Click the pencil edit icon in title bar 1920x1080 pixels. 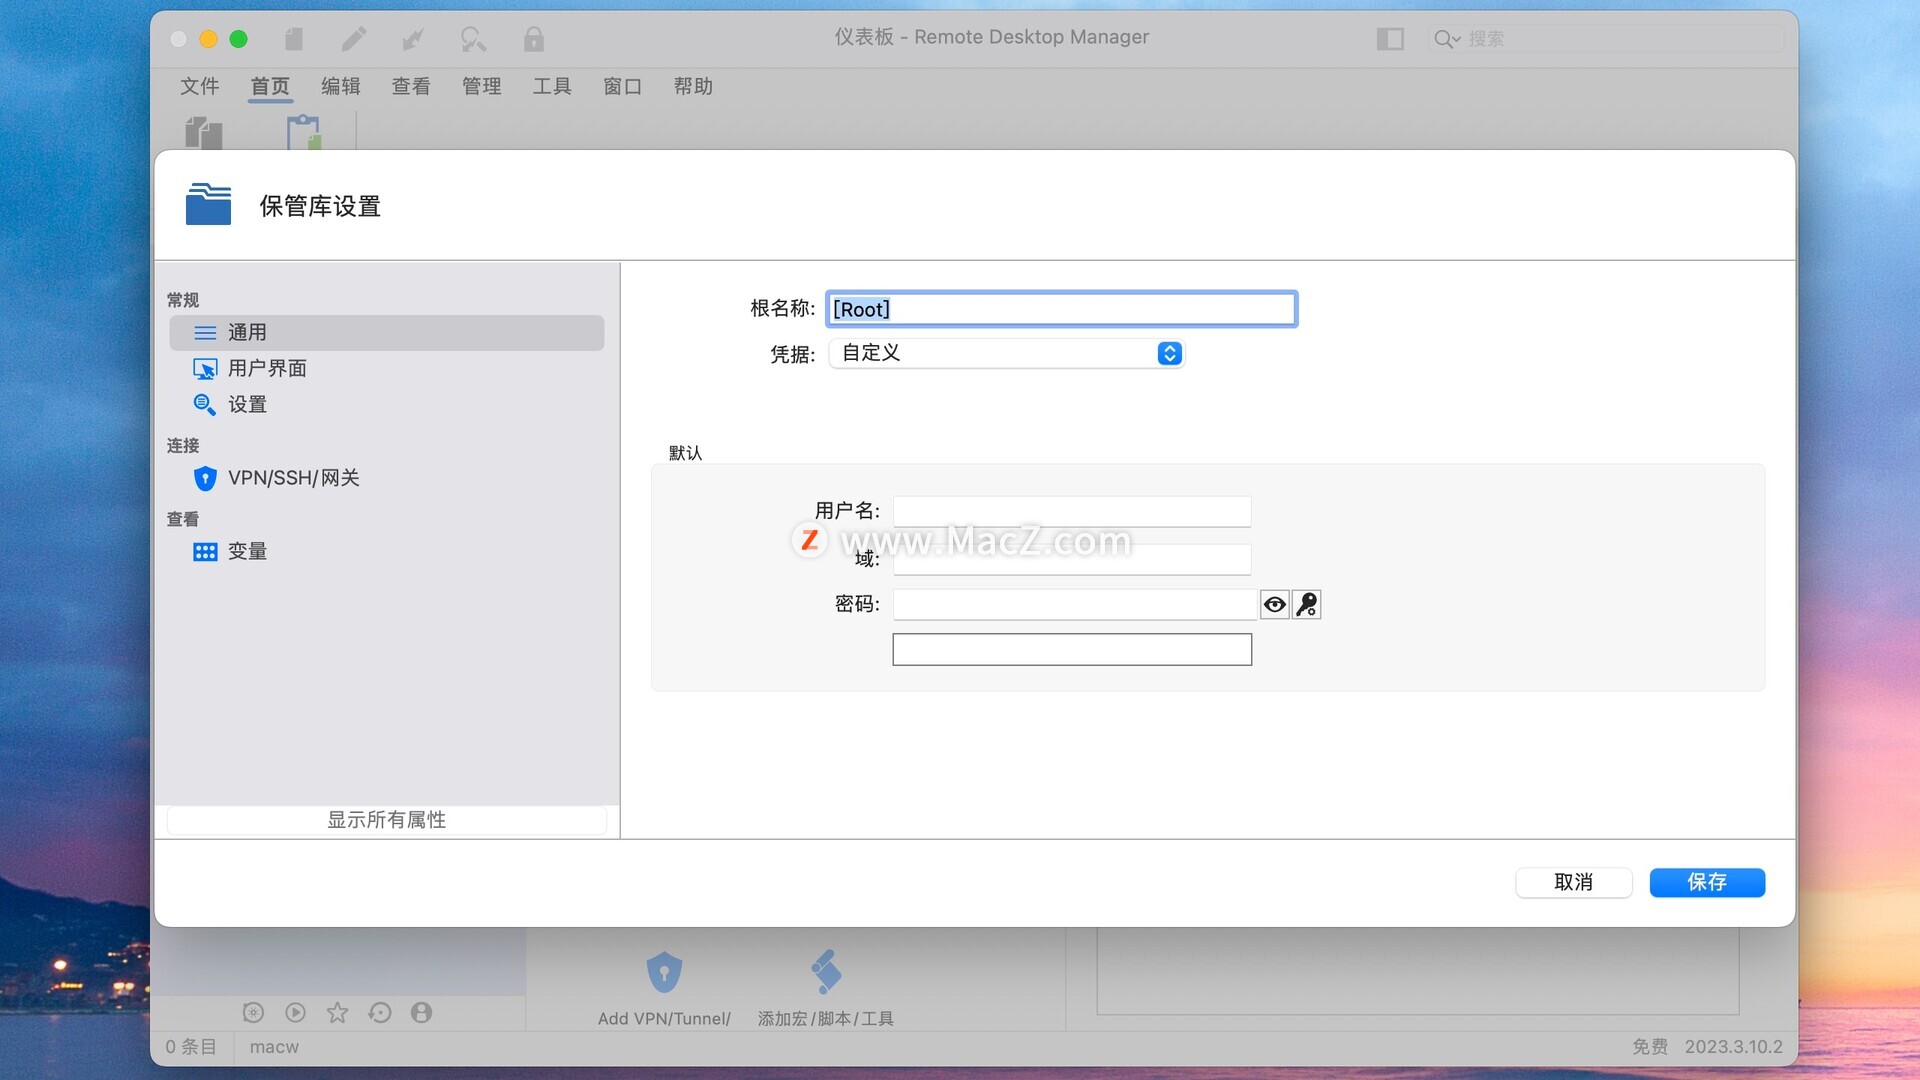click(x=353, y=39)
